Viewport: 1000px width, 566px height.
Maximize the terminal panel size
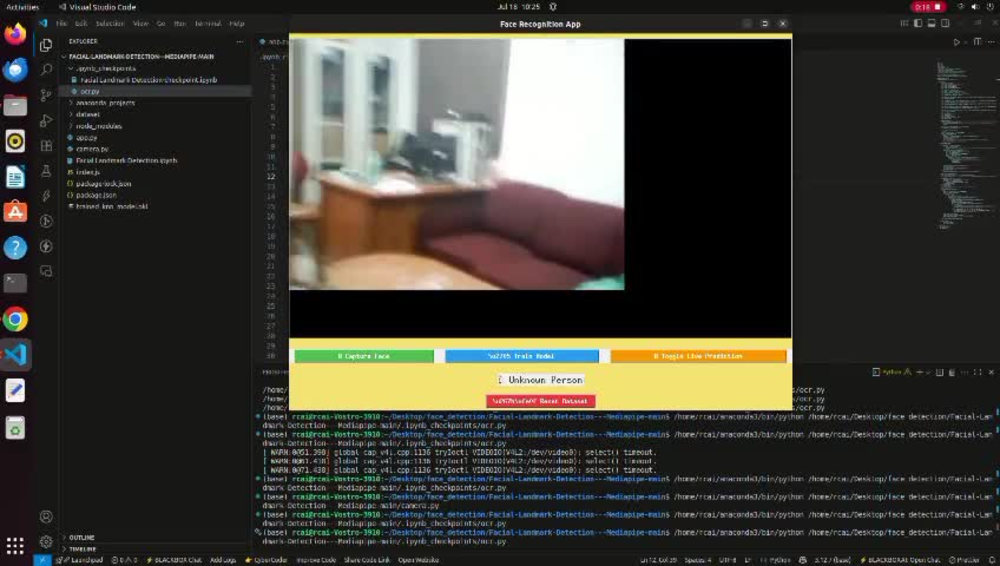[x=977, y=372]
